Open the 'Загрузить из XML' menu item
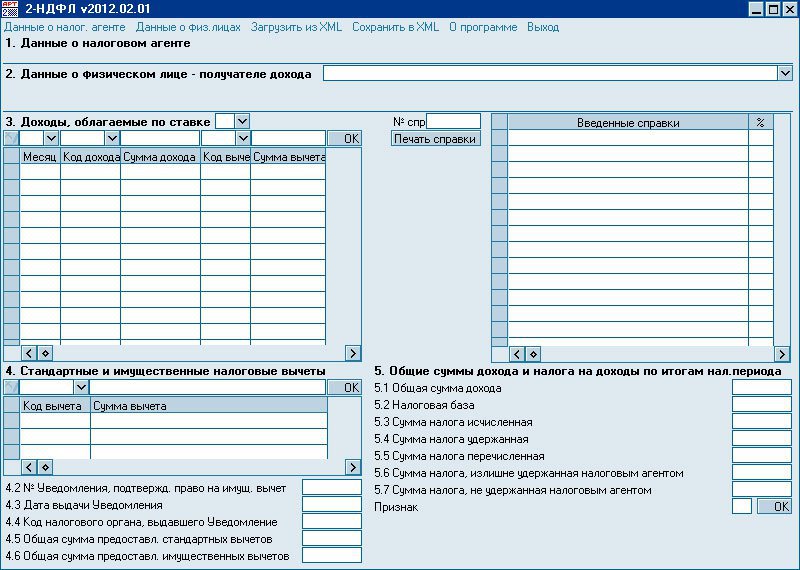The image size is (800, 570). (296, 27)
